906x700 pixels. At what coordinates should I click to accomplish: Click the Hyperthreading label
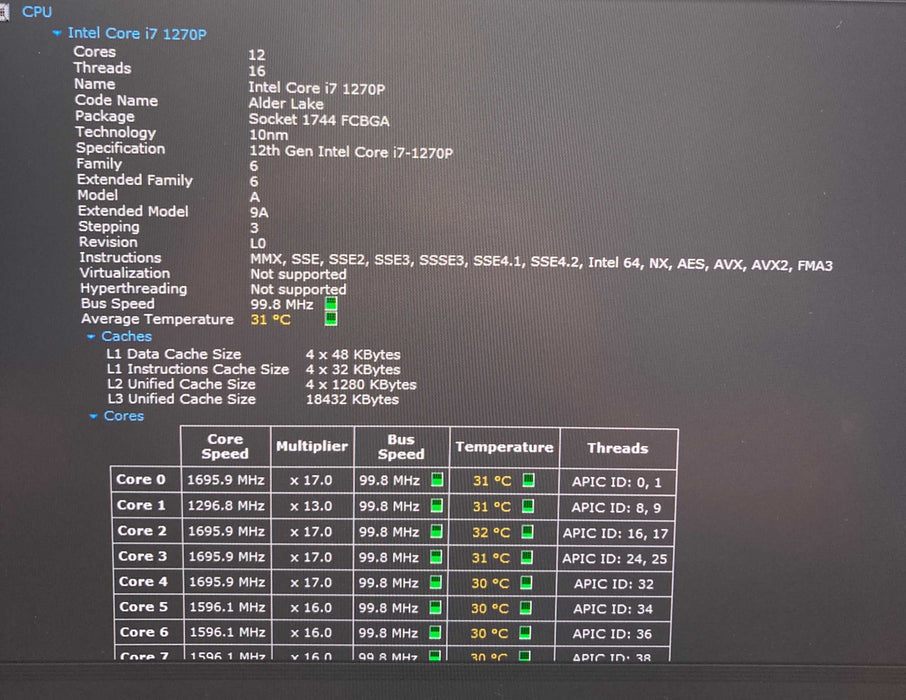tap(133, 288)
